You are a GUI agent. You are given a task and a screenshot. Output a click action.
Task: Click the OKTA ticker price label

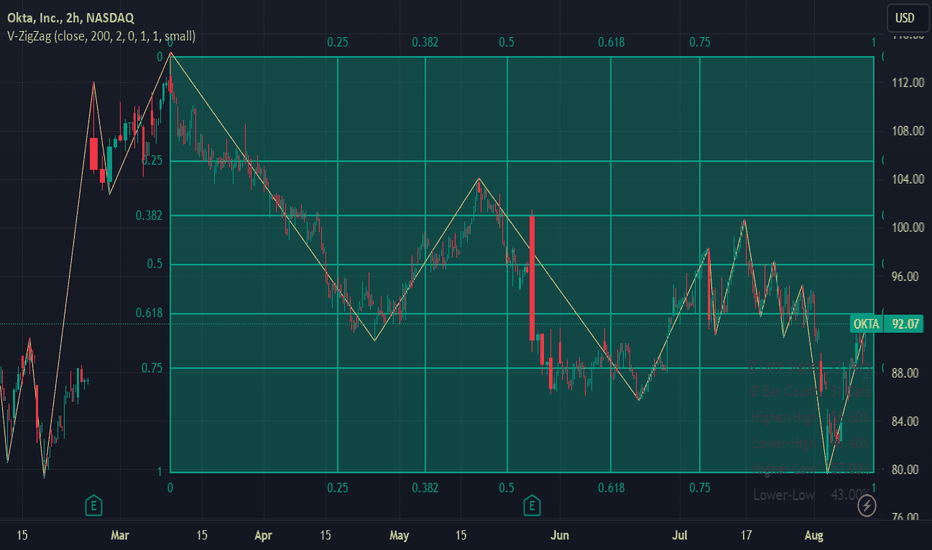866,324
